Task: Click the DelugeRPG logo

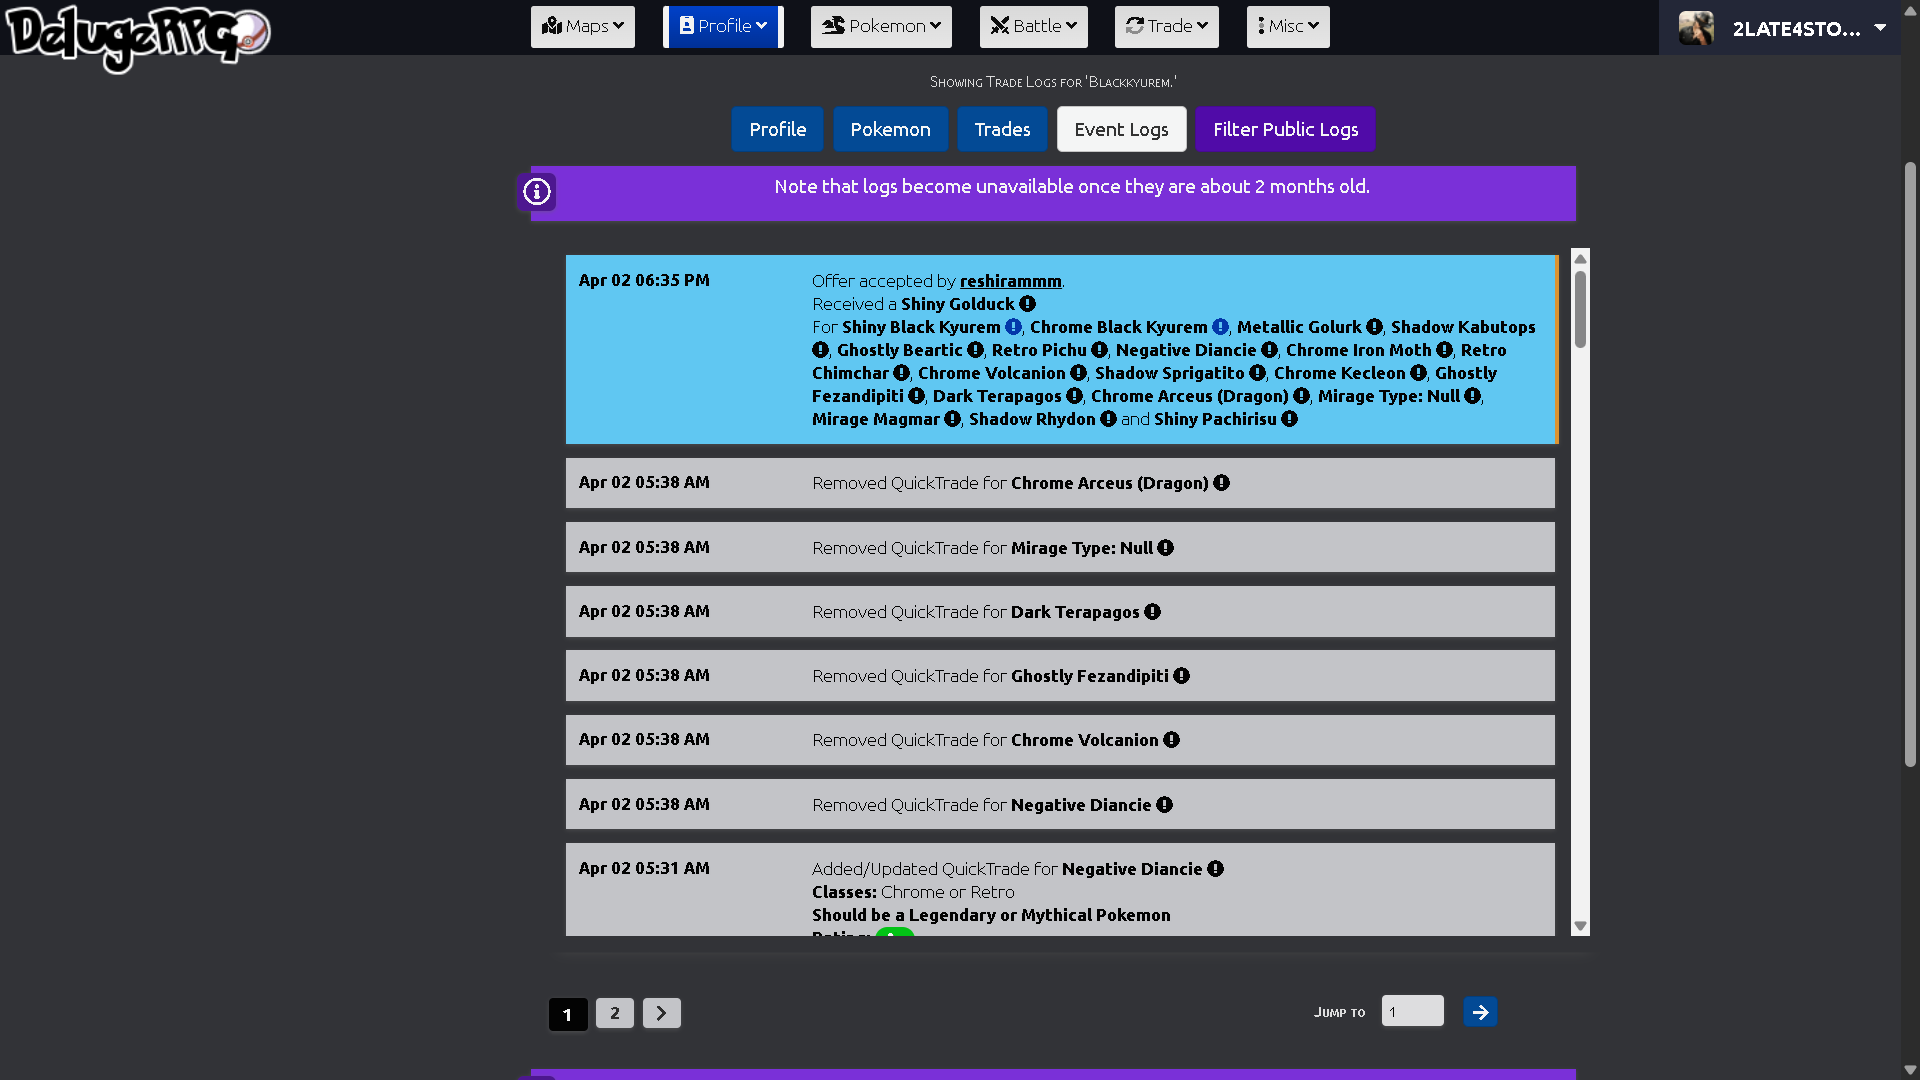Action: (x=138, y=37)
